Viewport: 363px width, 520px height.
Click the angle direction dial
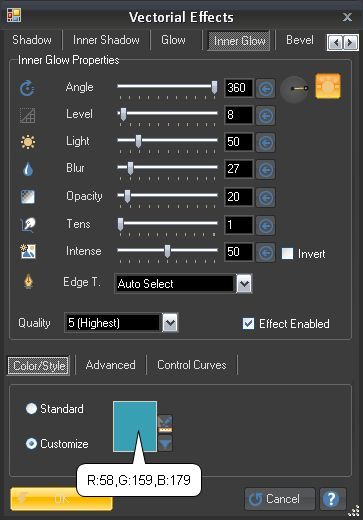295,89
